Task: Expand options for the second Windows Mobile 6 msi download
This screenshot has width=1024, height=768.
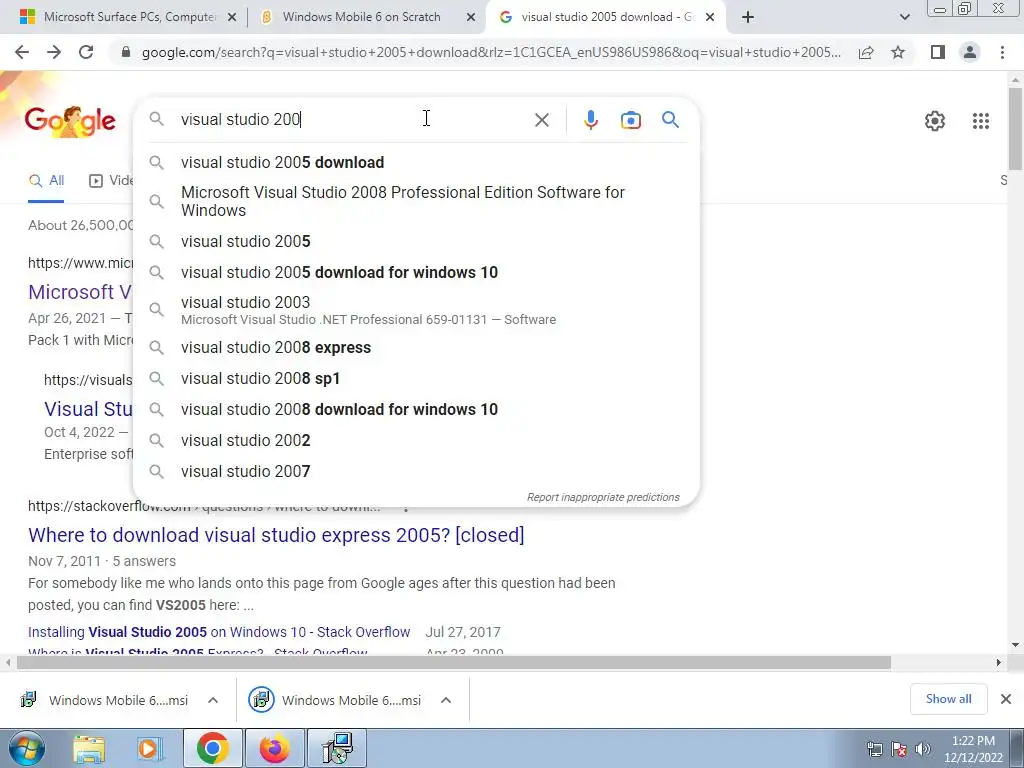Action: click(x=445, y=700)
